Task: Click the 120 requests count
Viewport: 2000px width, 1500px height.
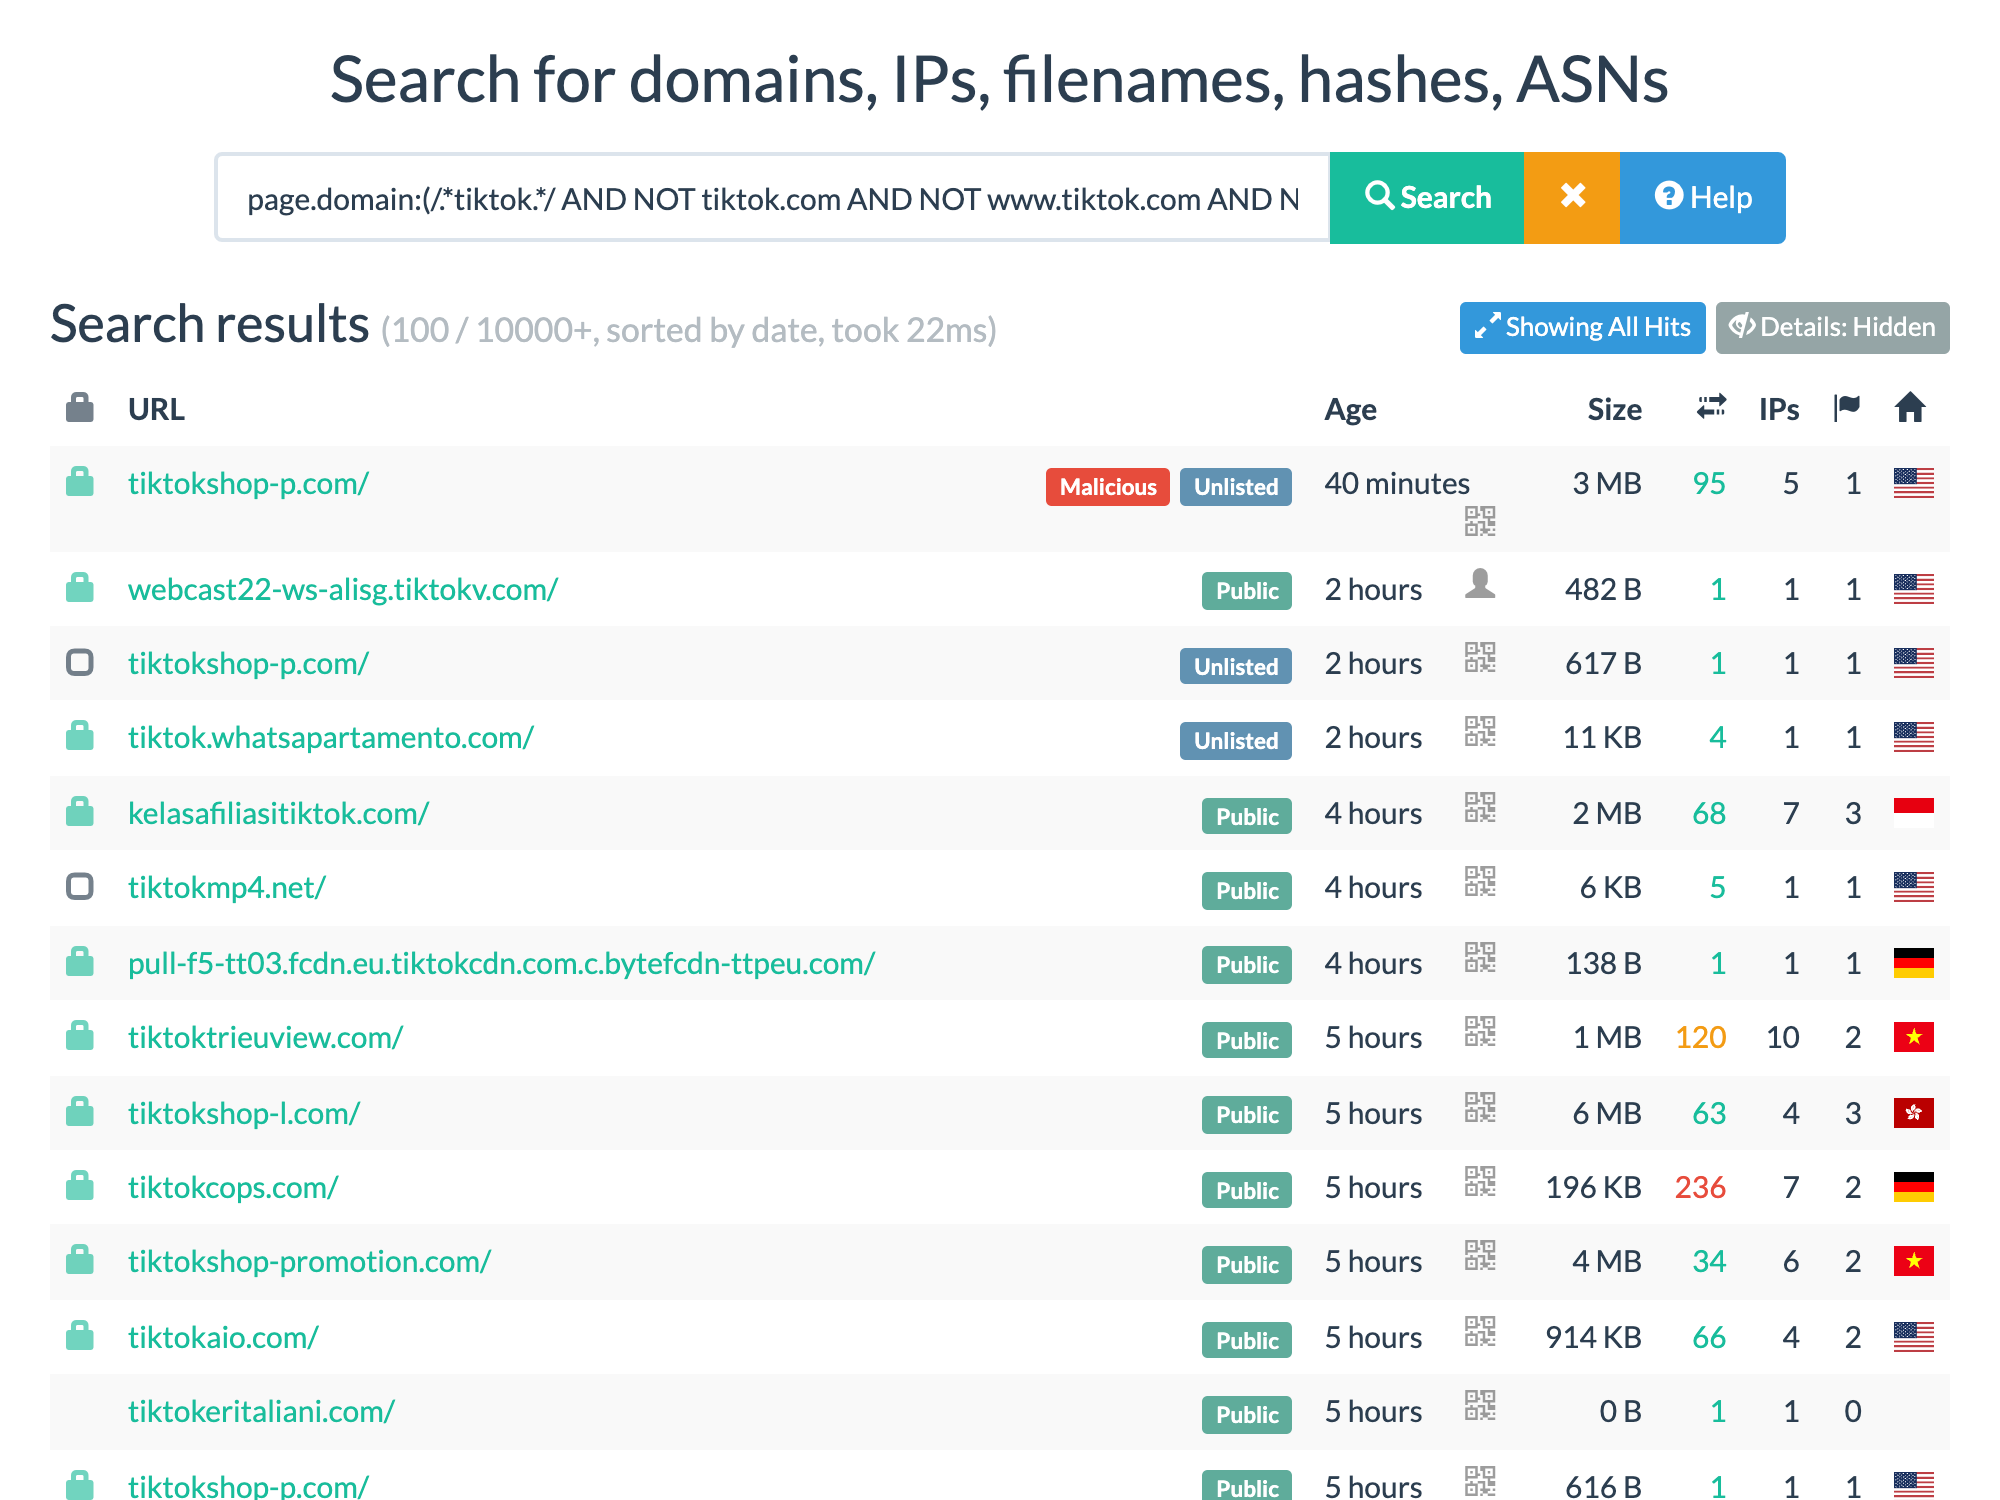Action: pos(1700,1037)
